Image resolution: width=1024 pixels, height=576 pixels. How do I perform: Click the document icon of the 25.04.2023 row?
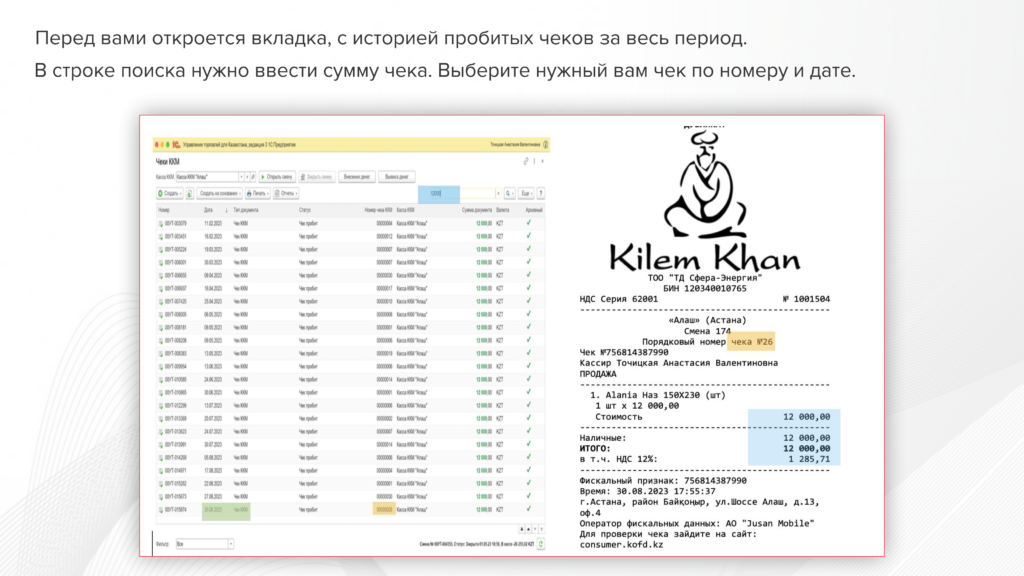[x=161, y=302]
